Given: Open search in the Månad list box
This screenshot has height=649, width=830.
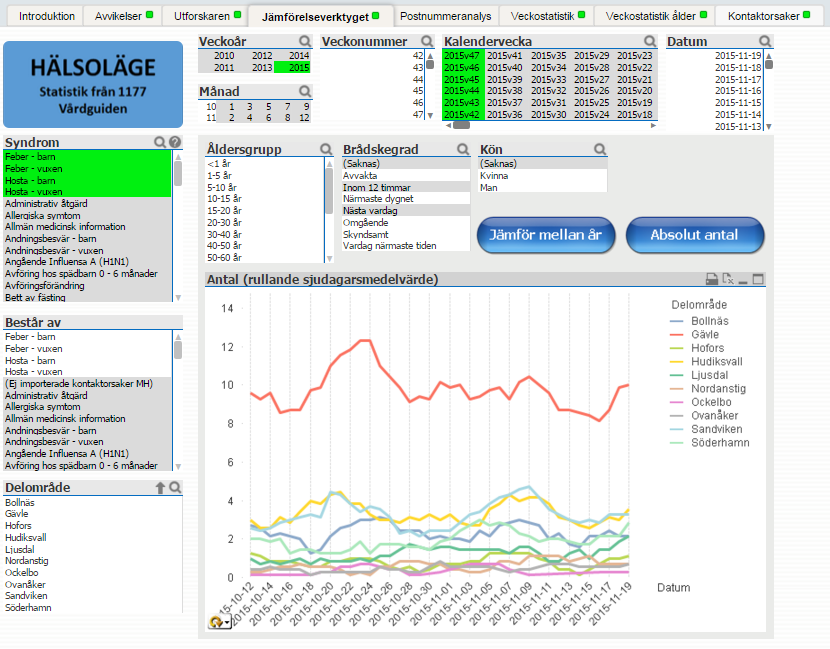Looking at the screenshot, I should pos(305,91).
